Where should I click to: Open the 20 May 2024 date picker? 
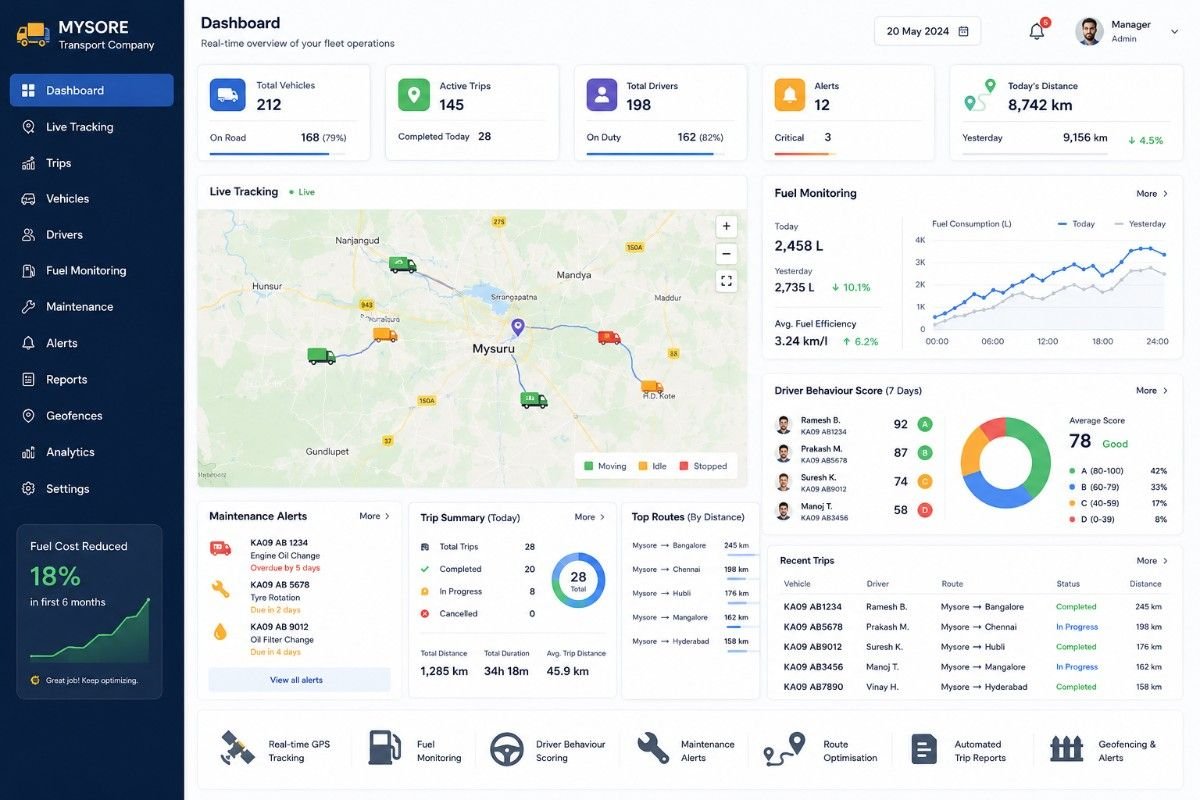tap(927, 31)
